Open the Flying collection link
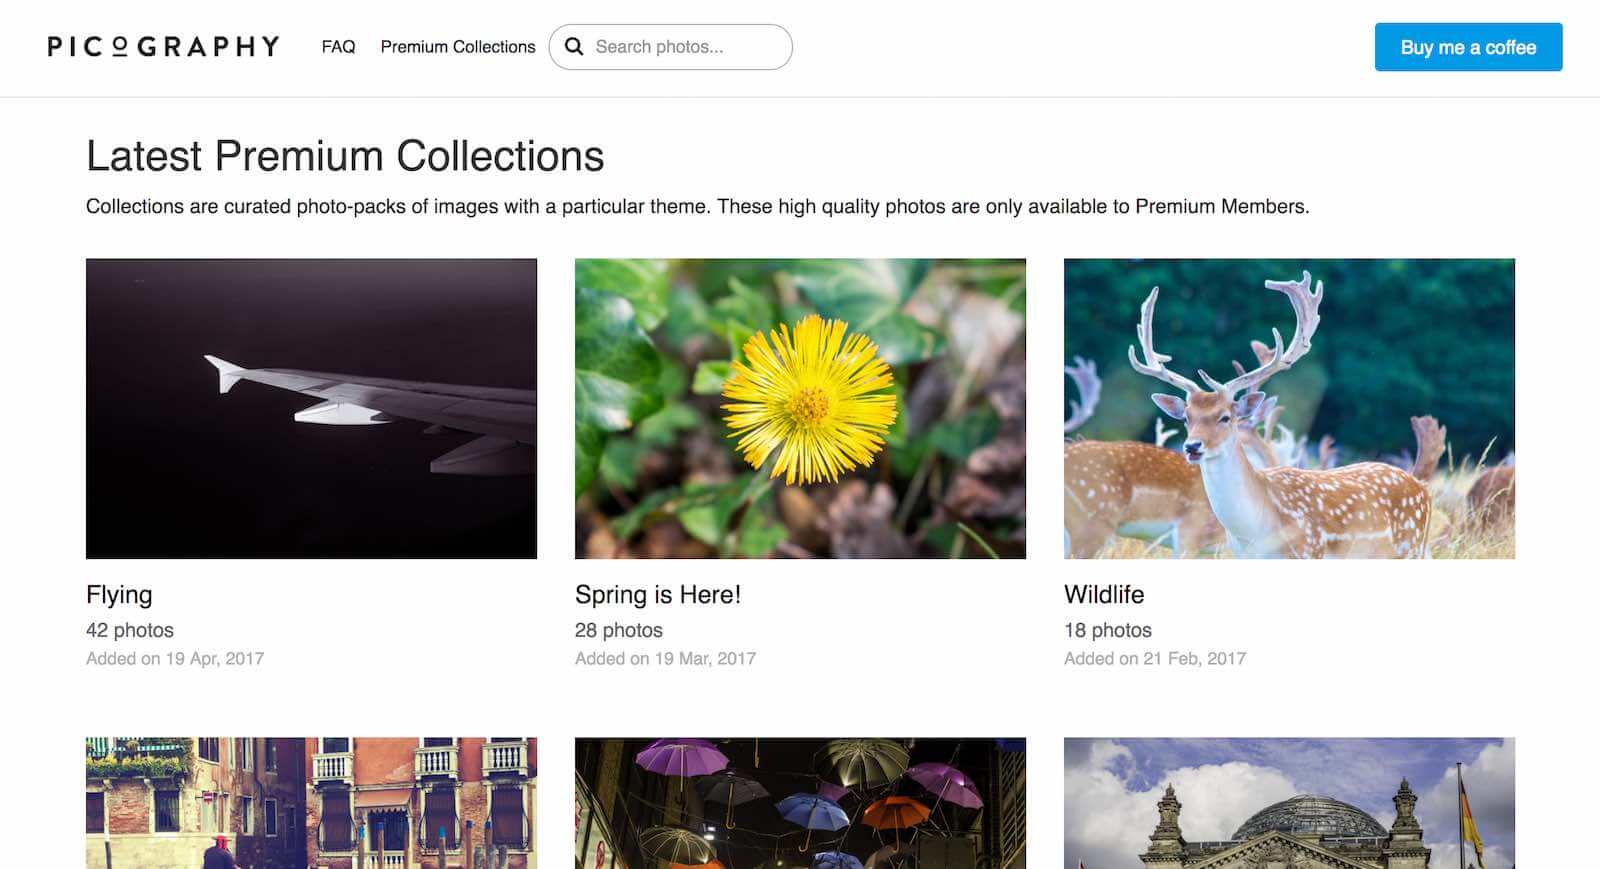The height and width of the screenshot is (869, 1600). [x=119, y=594]
